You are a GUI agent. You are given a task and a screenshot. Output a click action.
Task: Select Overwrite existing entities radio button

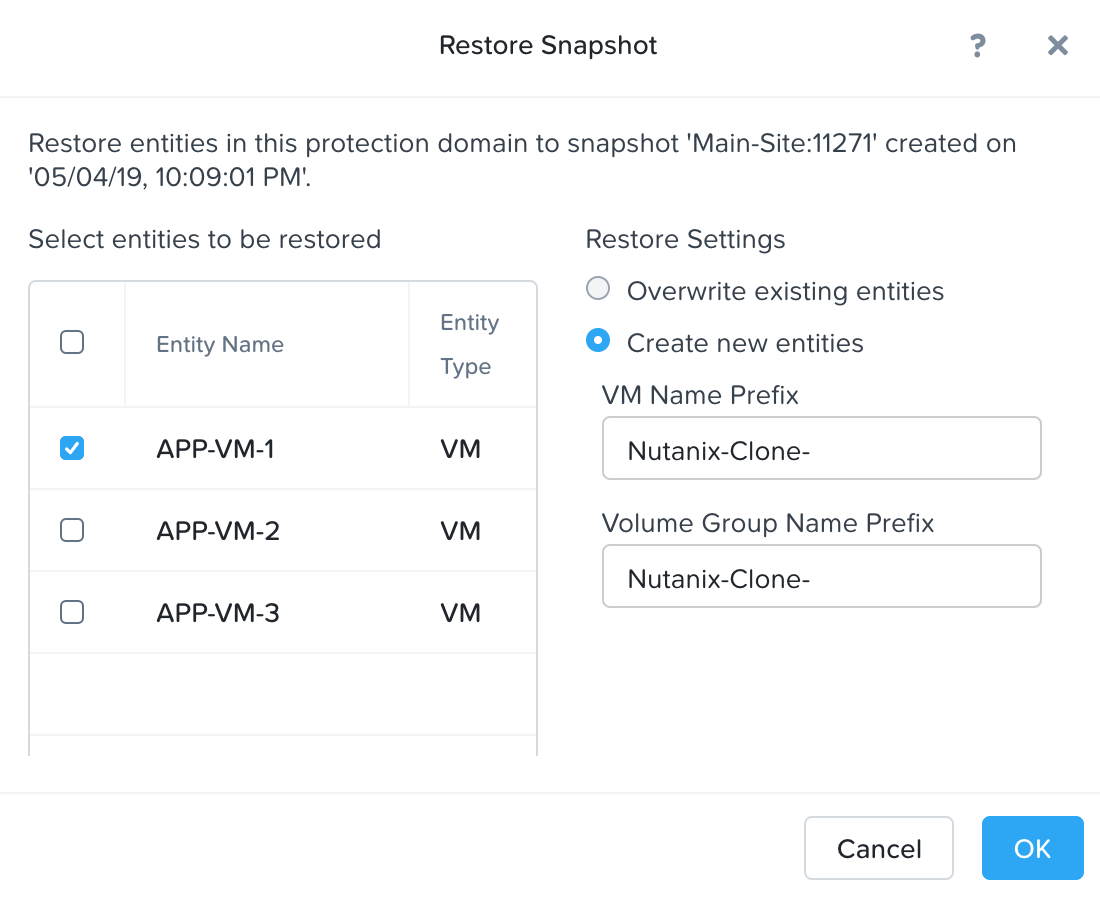(x=597, y=290)
